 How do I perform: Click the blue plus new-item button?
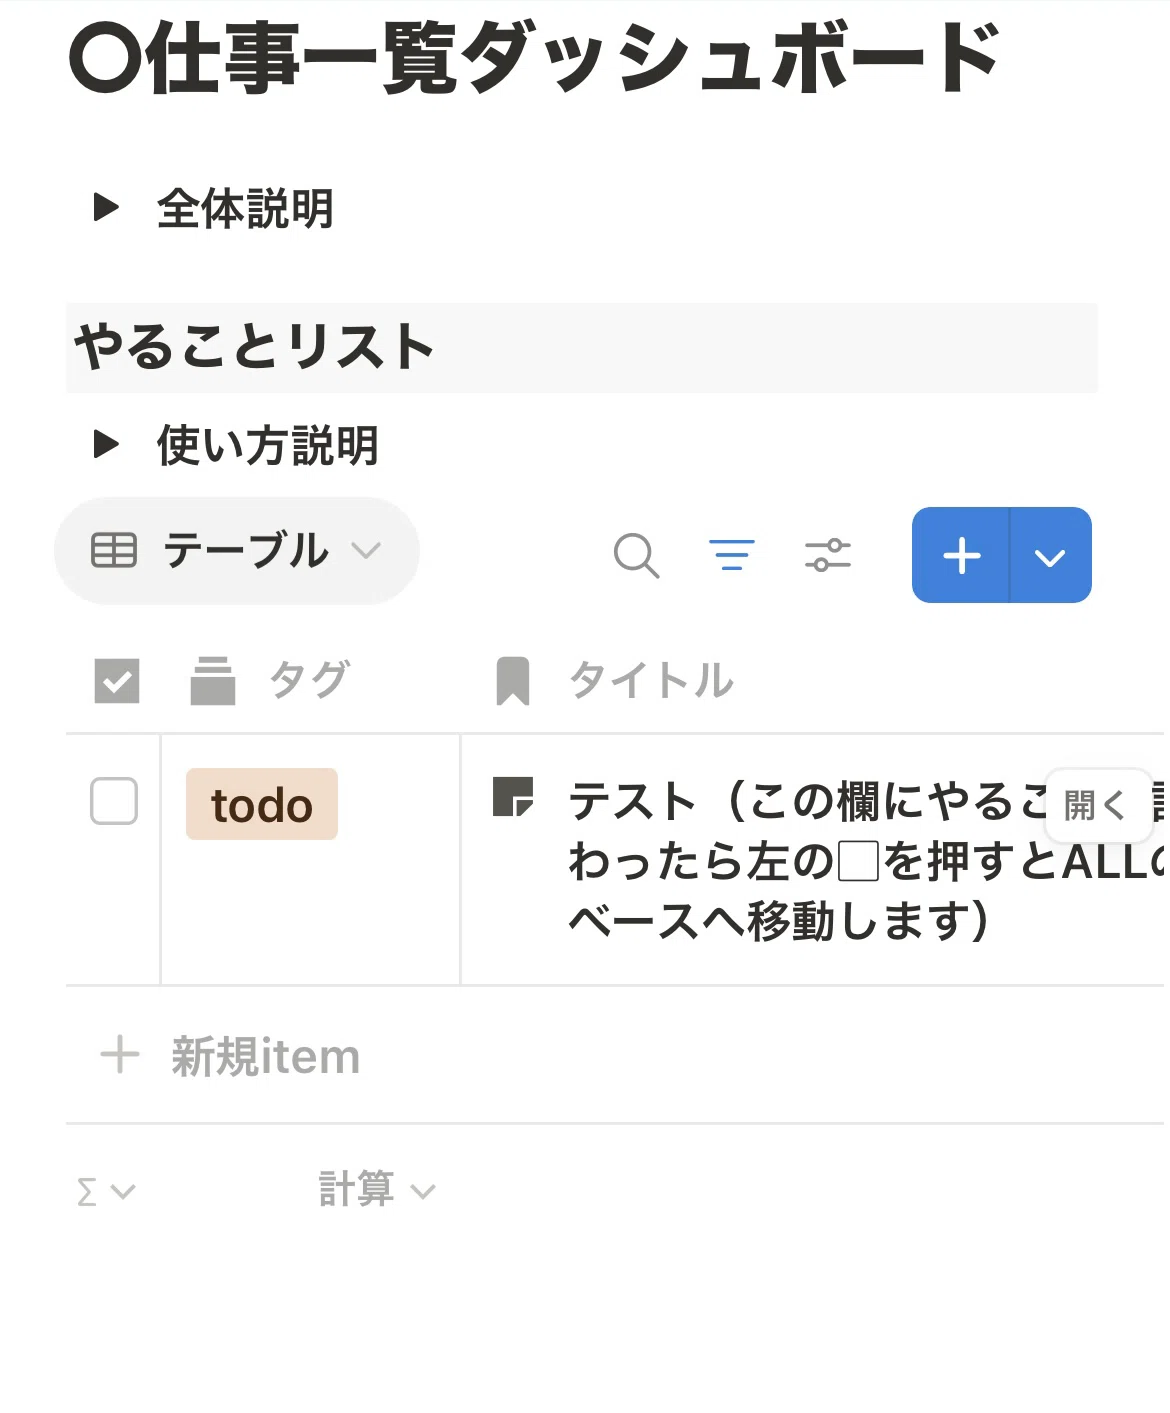pyautogui.click(x=961, y=555)
